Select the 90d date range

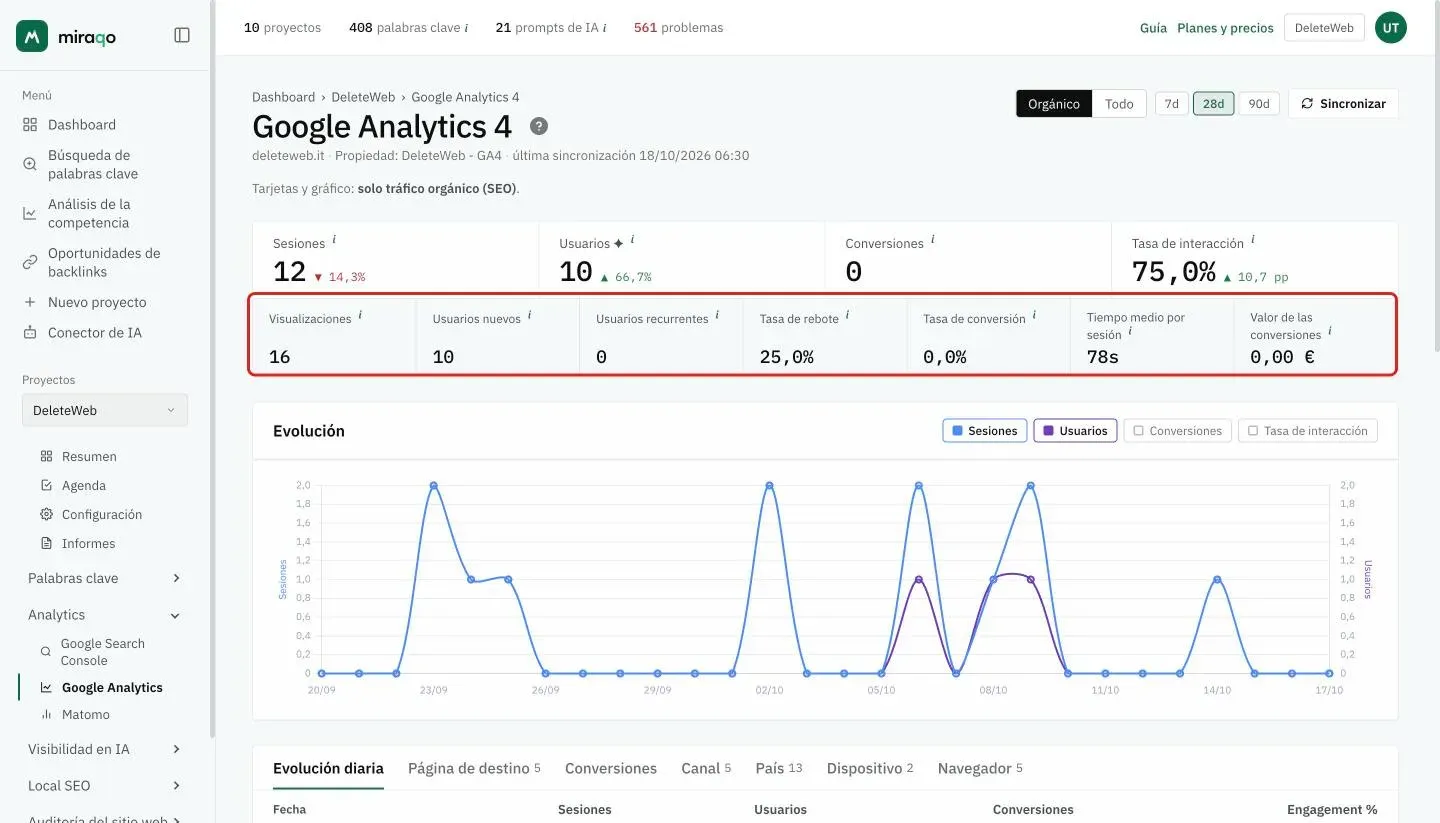tap(1259, 104)
